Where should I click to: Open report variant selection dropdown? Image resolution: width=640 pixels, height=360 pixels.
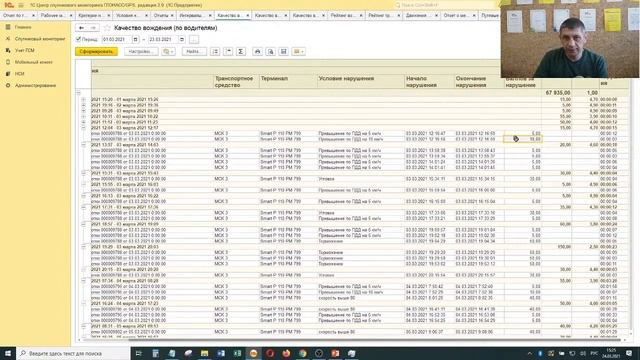168,51
